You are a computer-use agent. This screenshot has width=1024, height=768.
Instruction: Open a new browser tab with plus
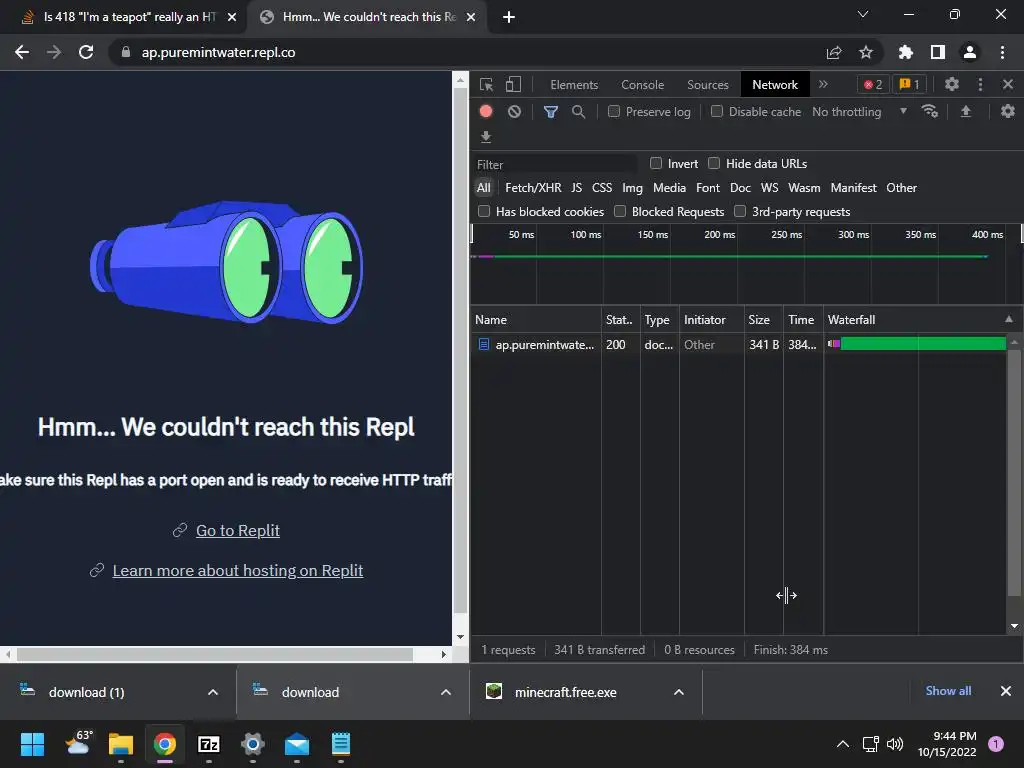click(x=509, y=17)
